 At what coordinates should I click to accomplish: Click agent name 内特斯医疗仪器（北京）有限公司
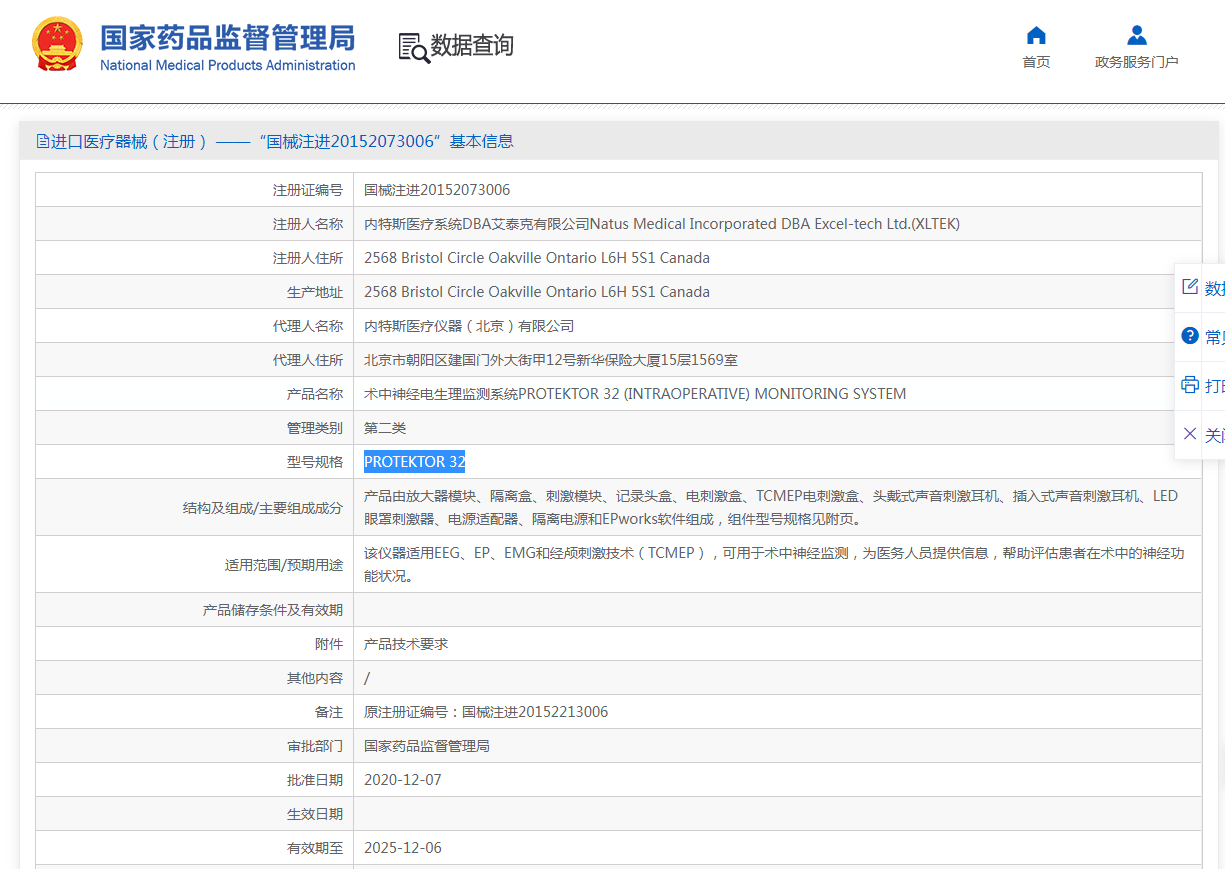469,326
